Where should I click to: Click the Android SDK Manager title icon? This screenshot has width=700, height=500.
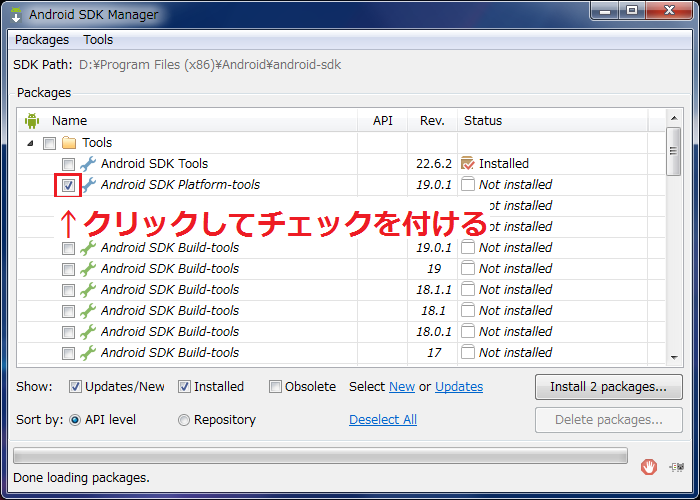coord(16,14)
